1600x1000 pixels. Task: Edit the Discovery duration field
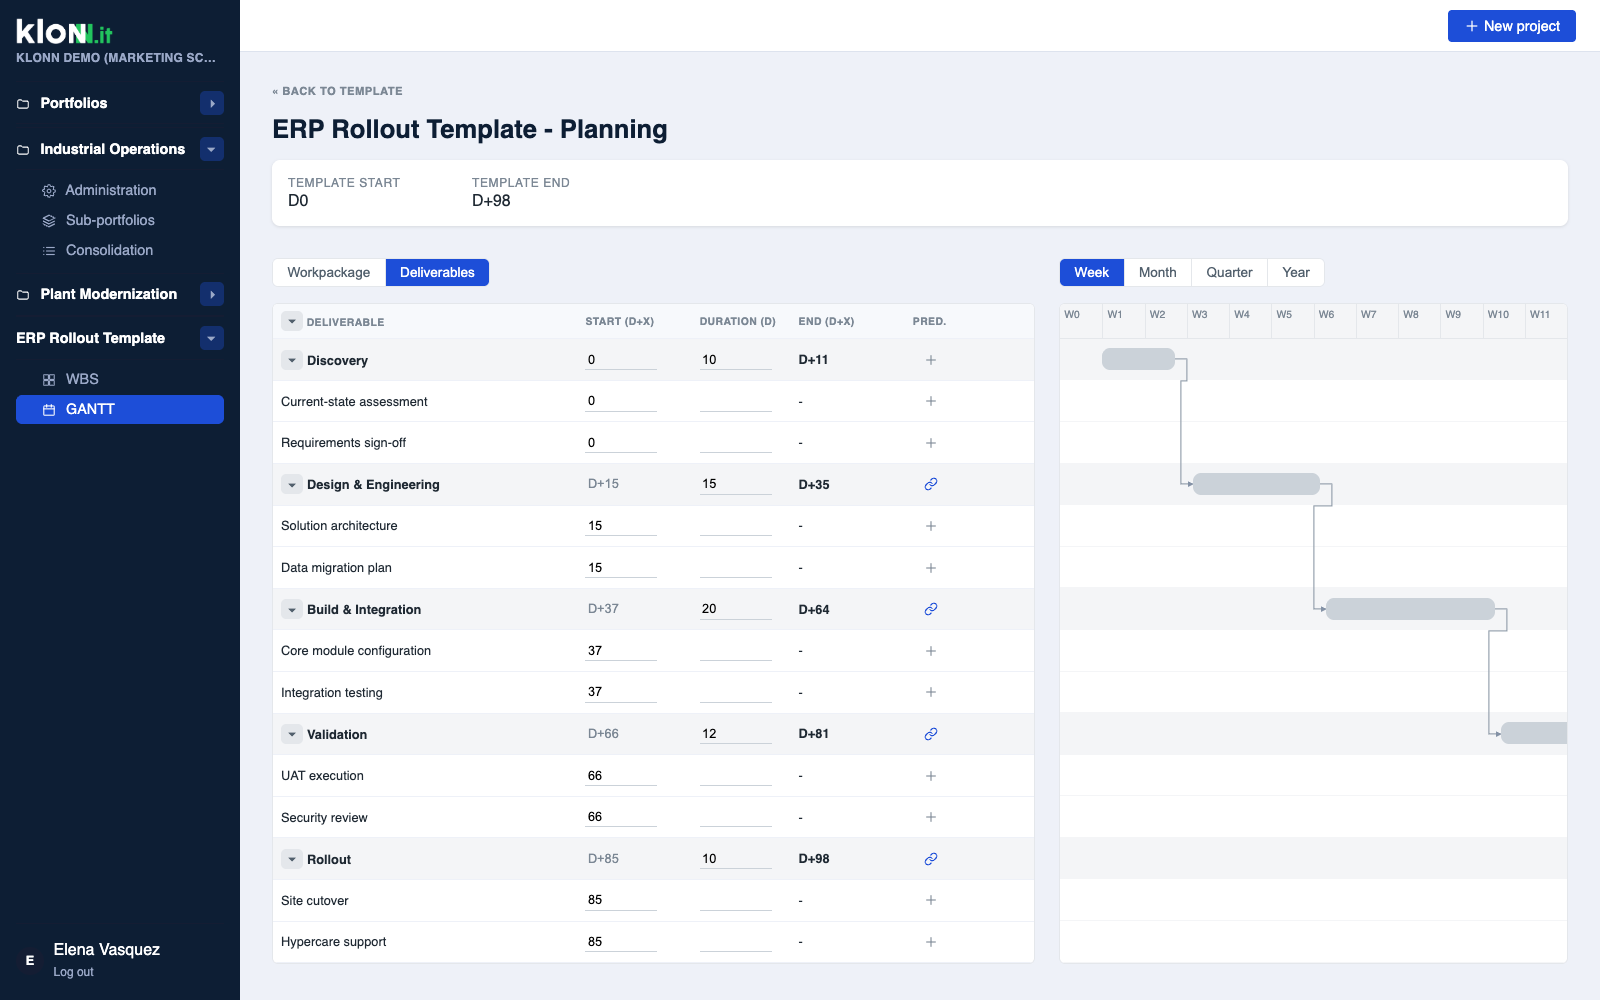point(735,360)
